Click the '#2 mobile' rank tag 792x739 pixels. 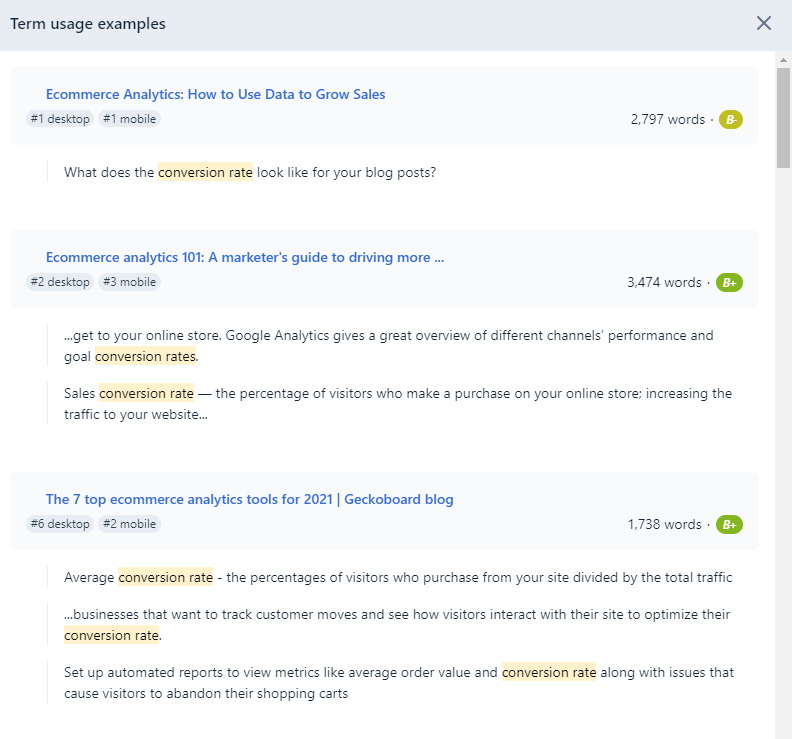(129, 524)
